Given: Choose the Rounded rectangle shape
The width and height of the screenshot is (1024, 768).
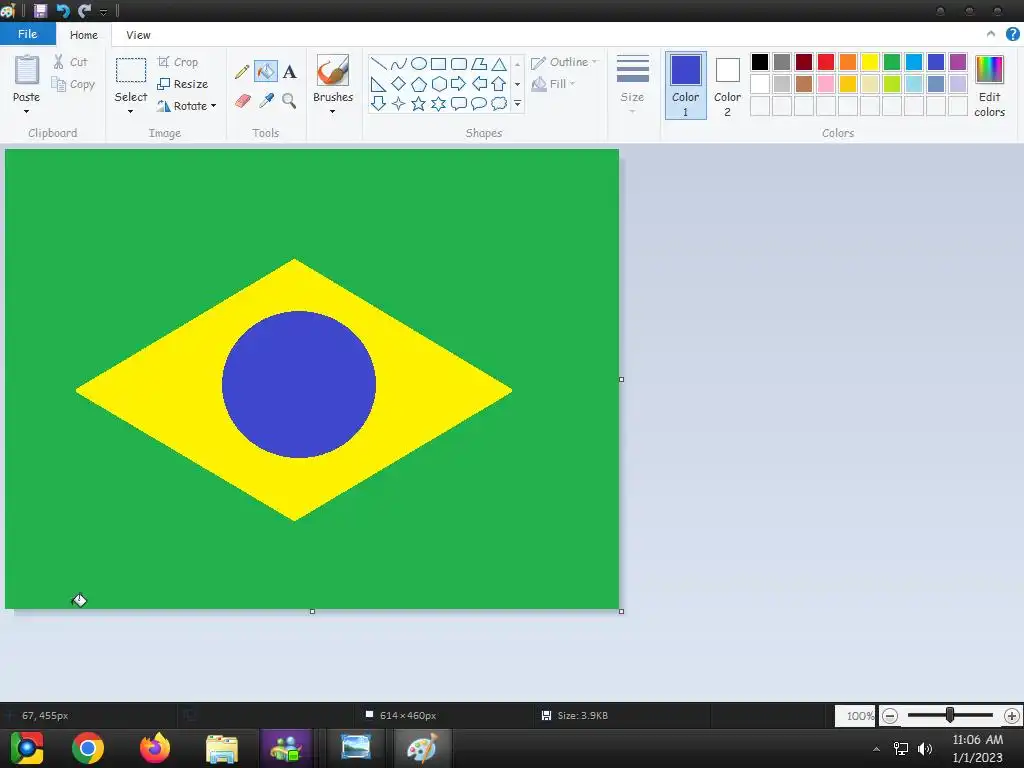Looking at the screenshot, I should [x=458, y=64].
